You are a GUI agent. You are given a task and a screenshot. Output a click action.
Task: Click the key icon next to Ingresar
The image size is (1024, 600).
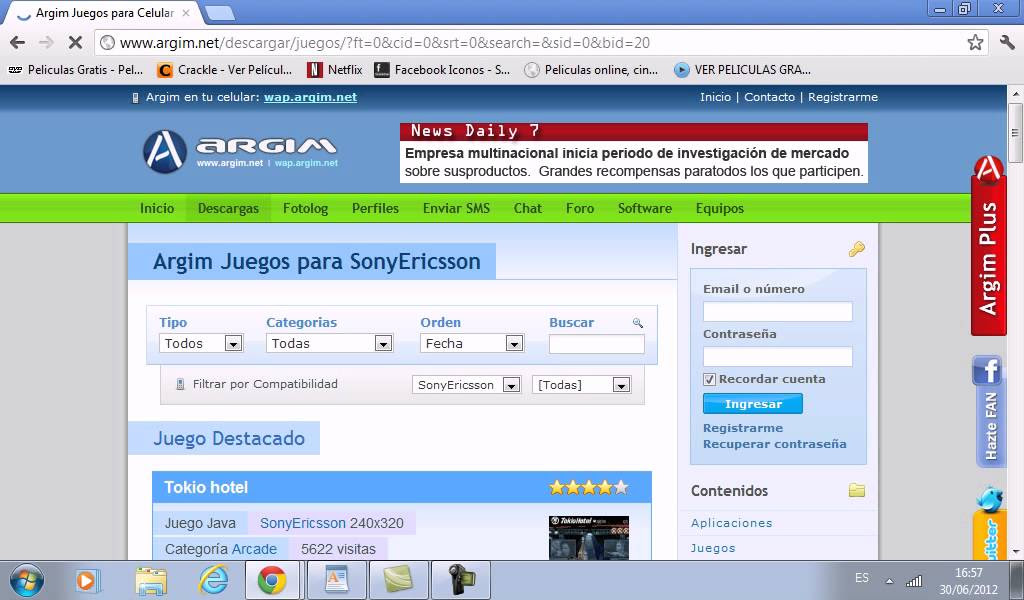(x=857, y=249)
